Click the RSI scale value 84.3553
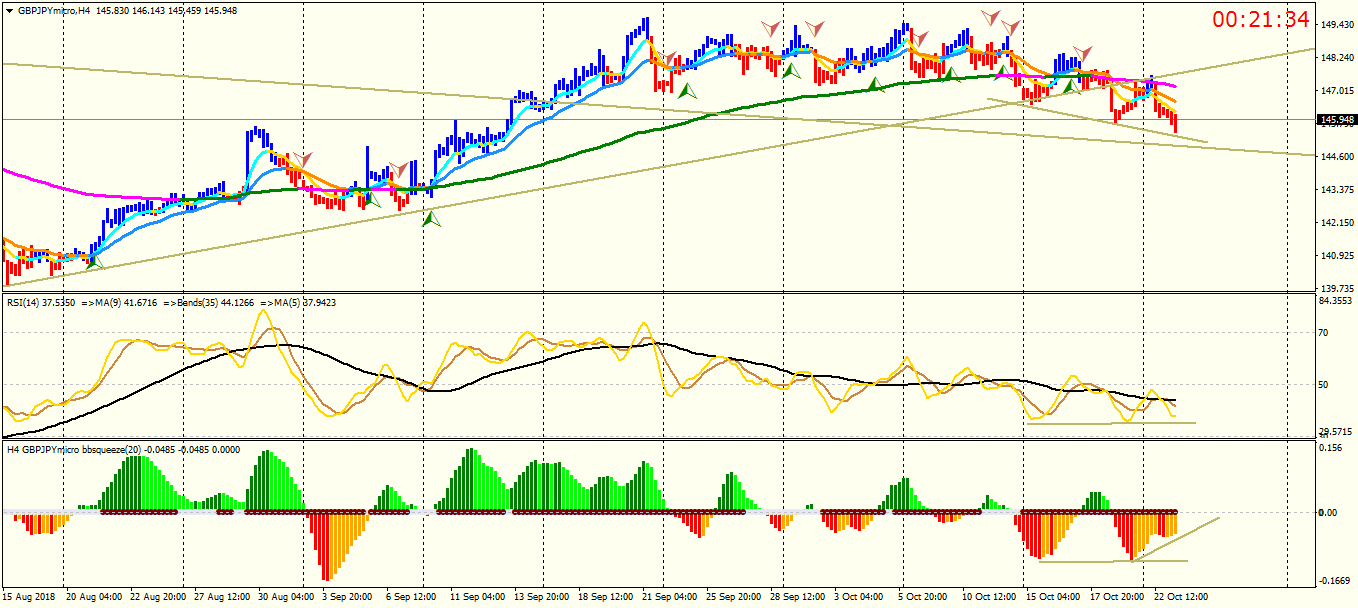This screenshot has width=1358, height=608. coord(1337,300)
